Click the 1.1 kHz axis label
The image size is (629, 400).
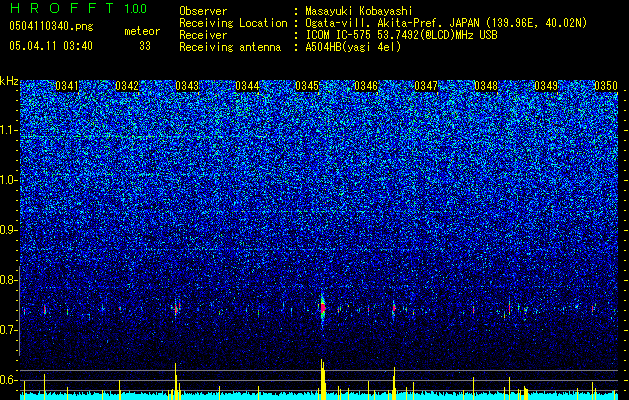pos(8,130)
